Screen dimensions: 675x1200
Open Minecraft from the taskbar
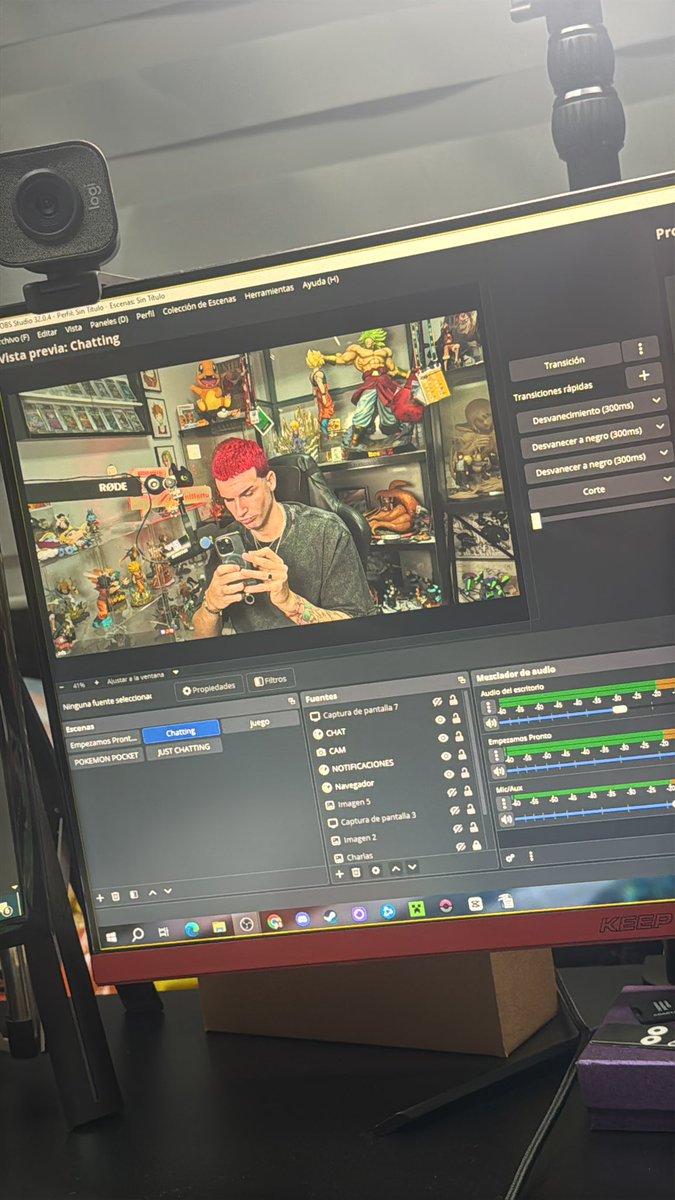[x=416, y=908]
